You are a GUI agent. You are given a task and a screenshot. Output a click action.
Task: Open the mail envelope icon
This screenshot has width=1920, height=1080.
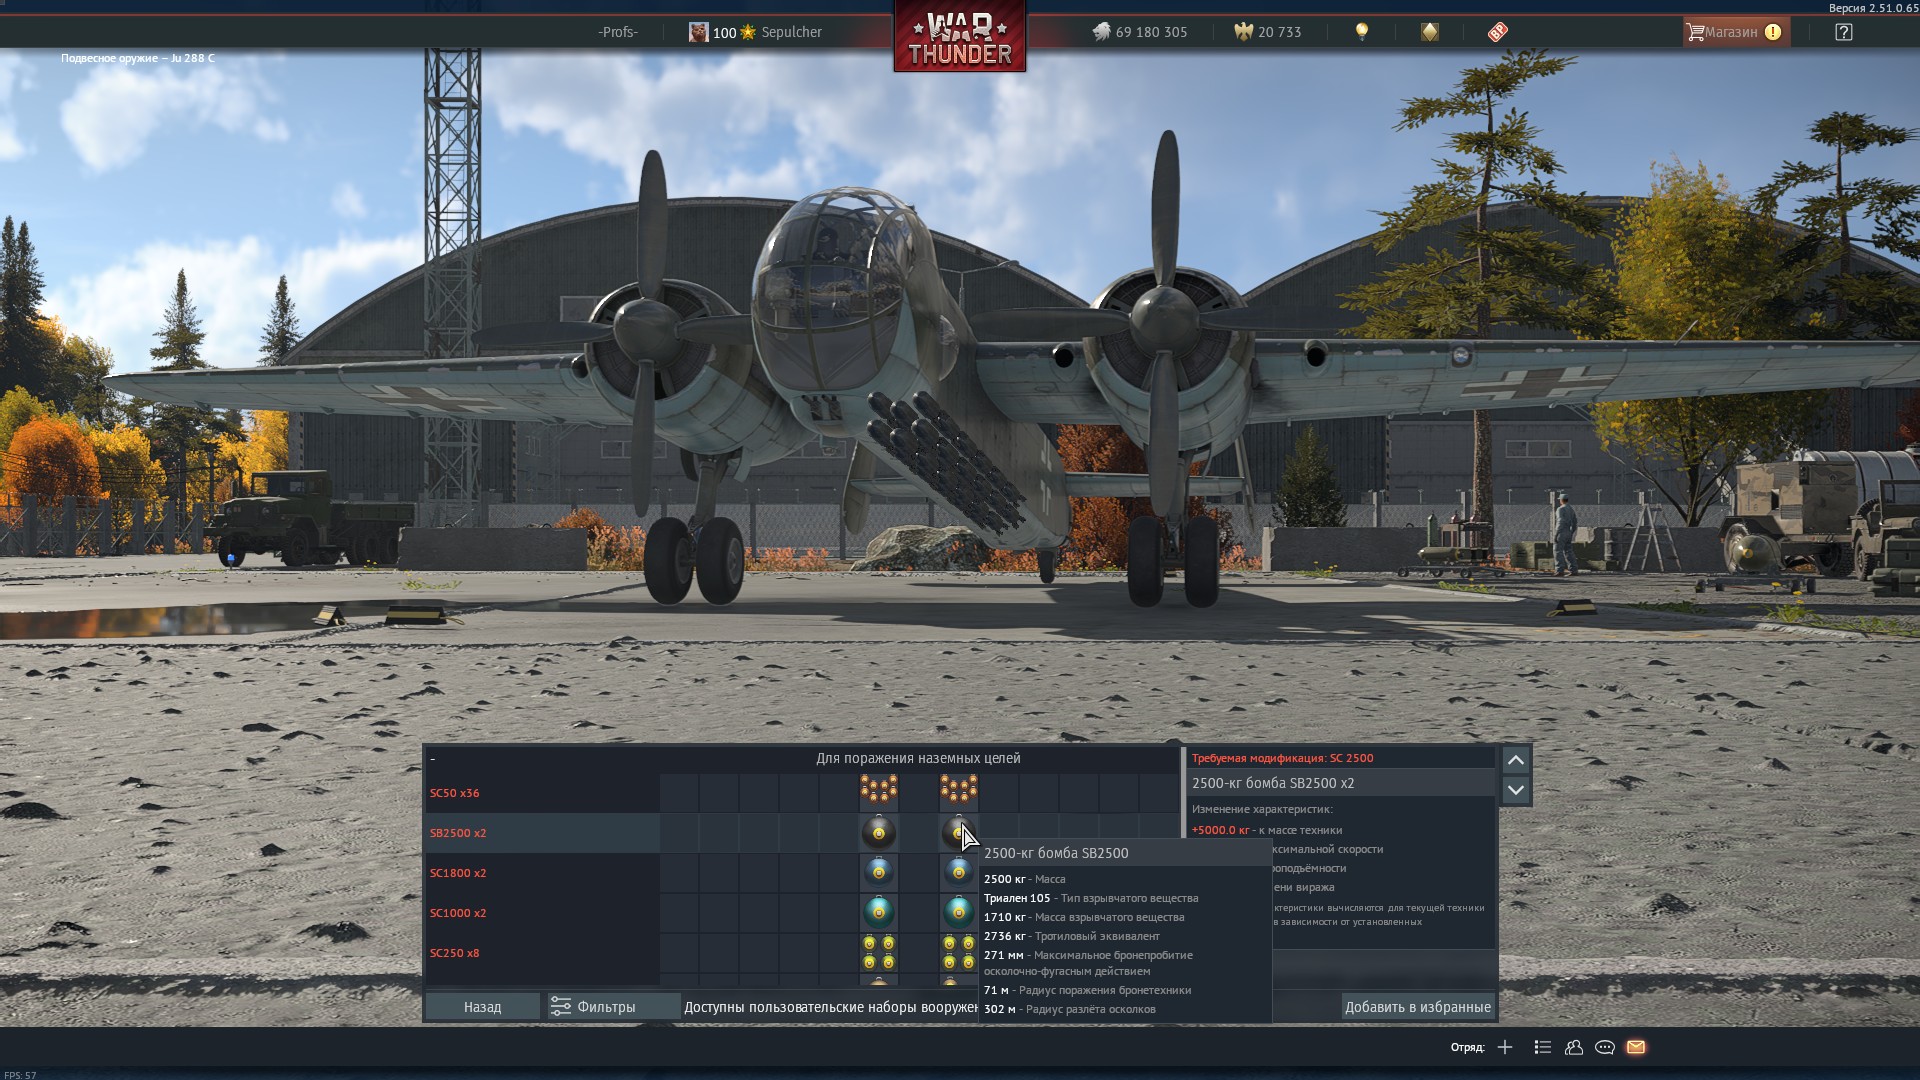(1636, 1047)
